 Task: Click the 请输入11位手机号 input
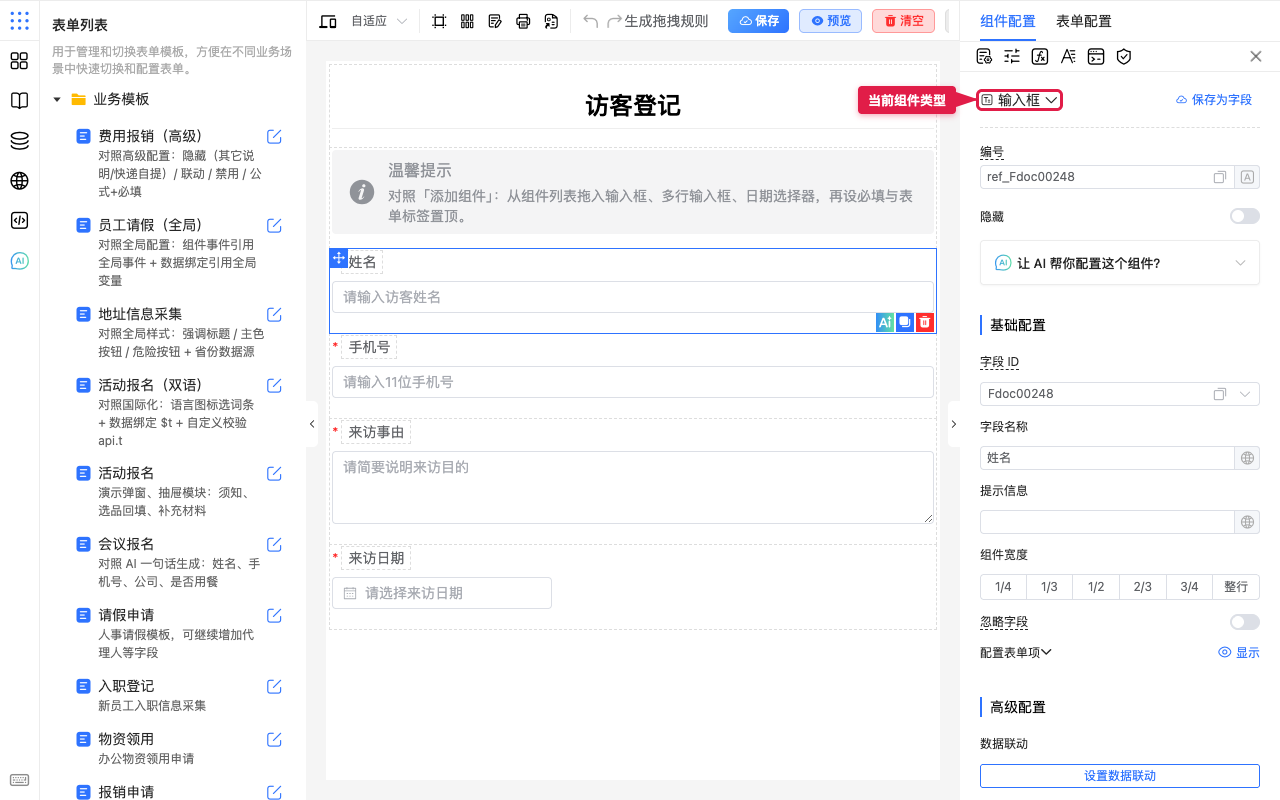pos(633,382)
